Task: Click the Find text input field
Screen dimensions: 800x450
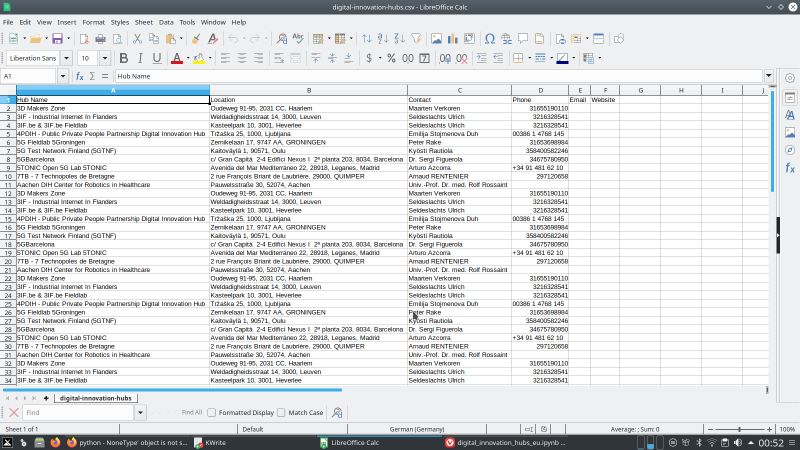Action: (x=79, y=412)
